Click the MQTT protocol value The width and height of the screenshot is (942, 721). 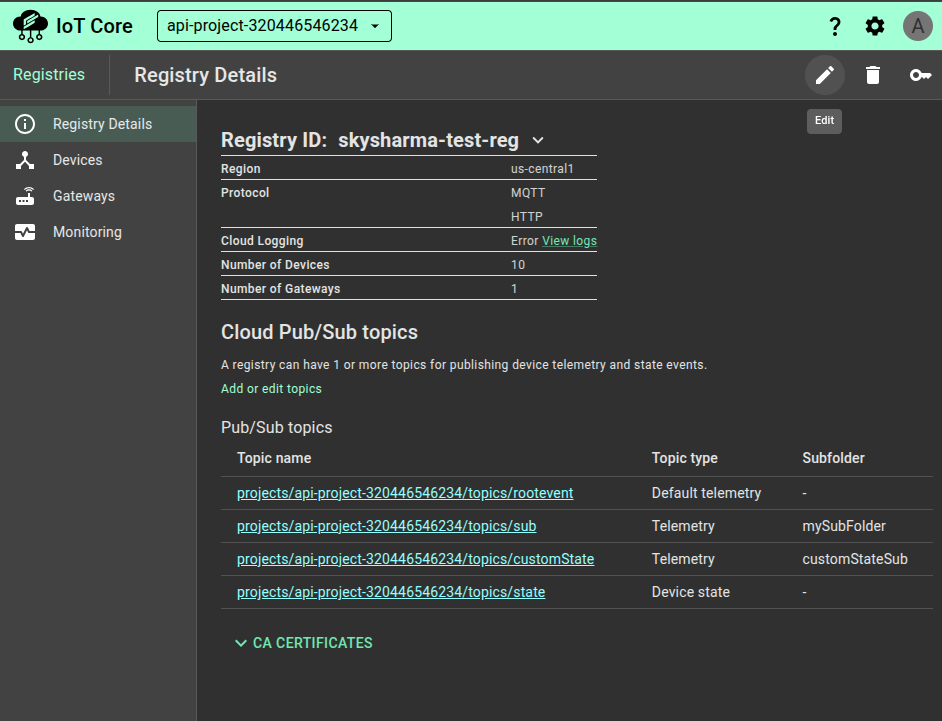point(527,193)
